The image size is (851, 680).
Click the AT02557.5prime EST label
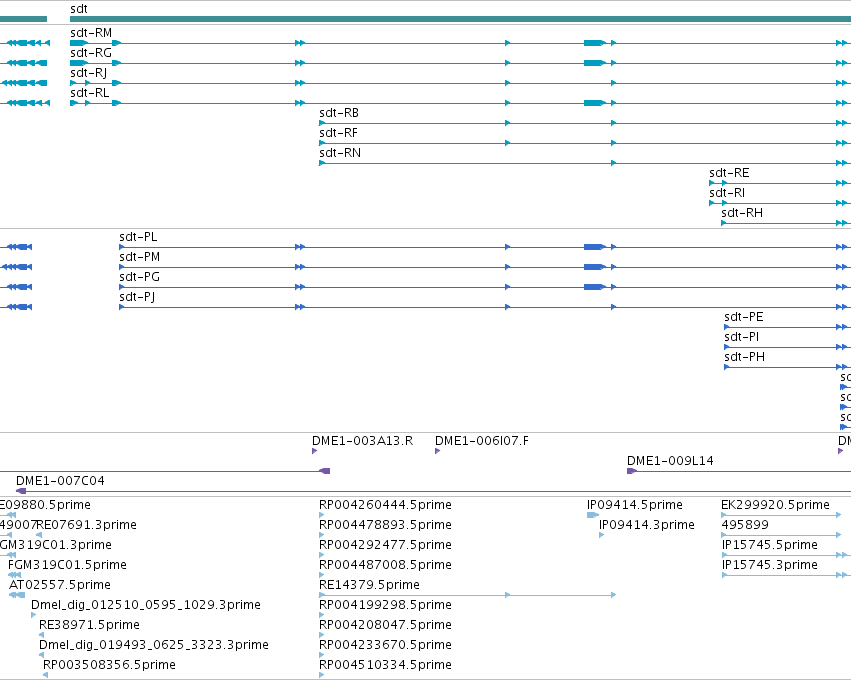pyautogui.click(x=60, y=585)
